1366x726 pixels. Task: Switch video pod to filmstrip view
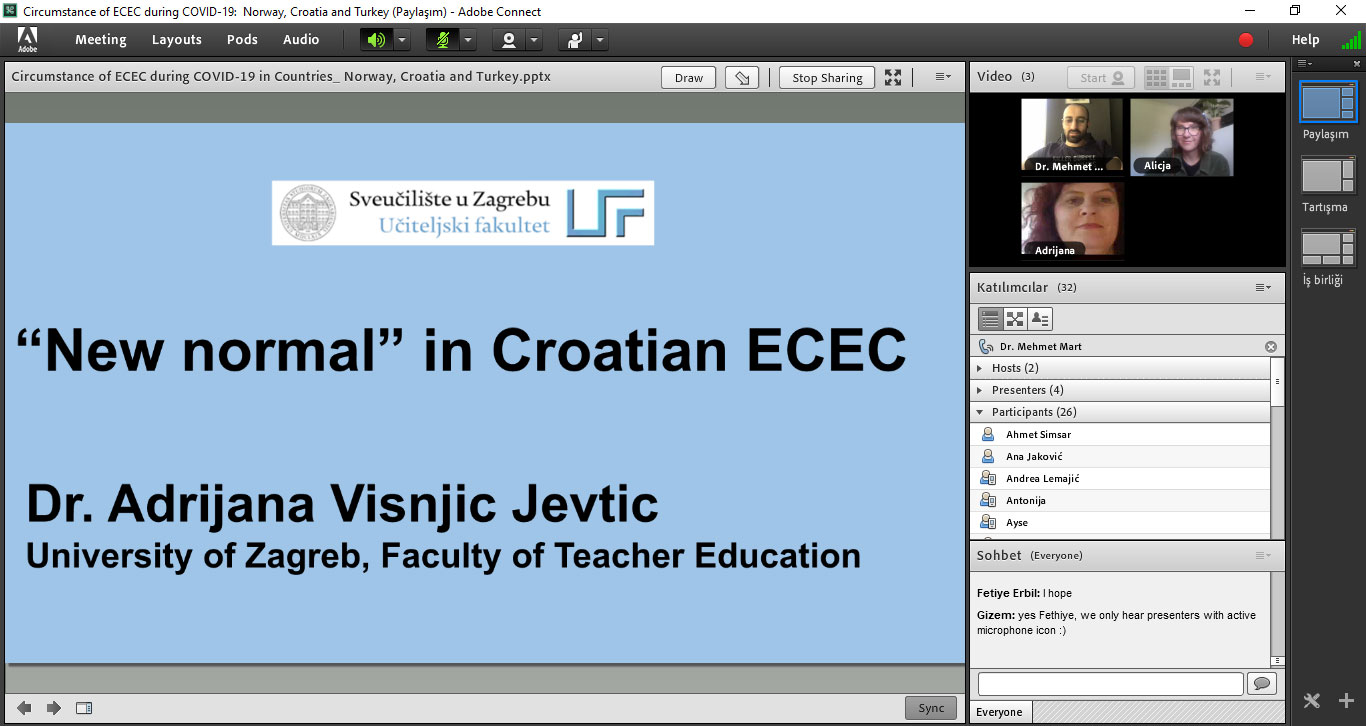1181,77
